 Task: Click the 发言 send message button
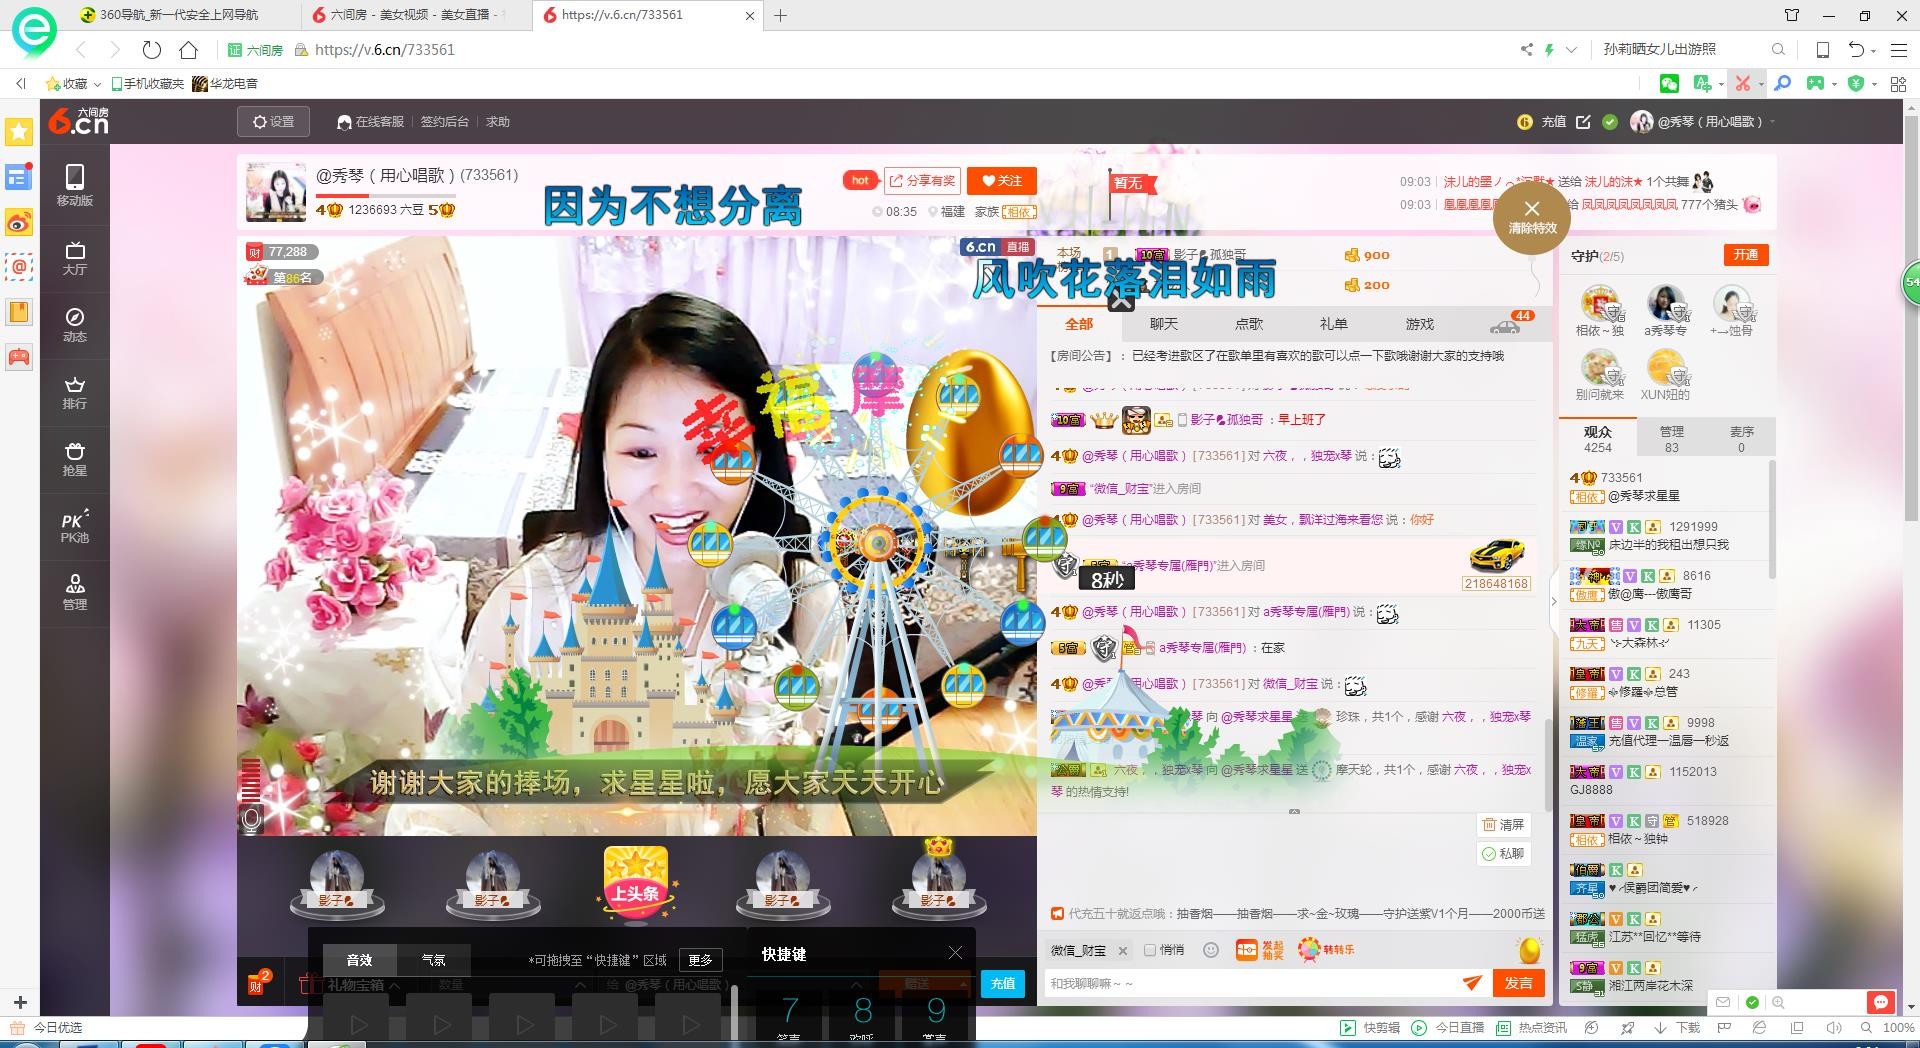pyautogui.click(x=1518, y=983)
